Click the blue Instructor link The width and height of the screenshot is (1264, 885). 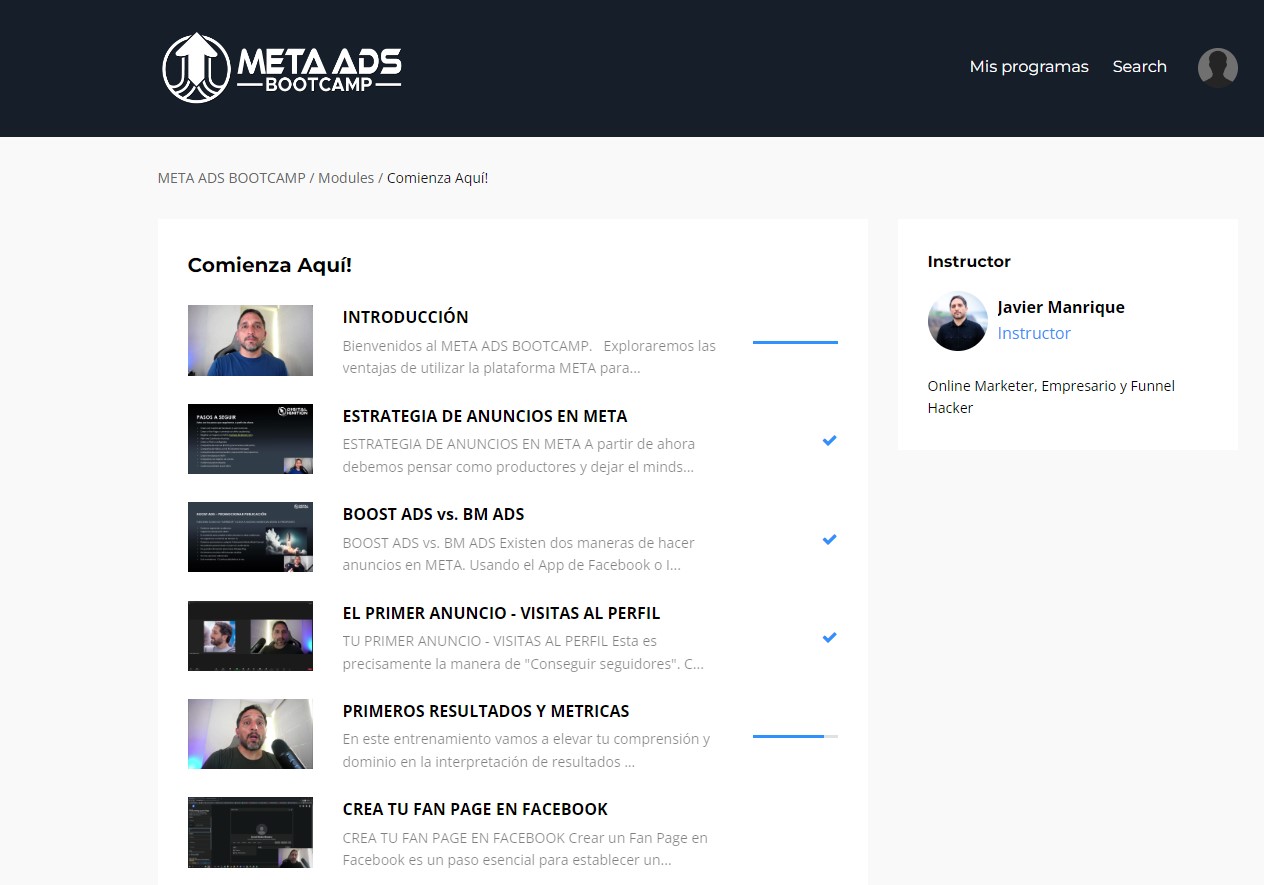click(1034, 333)
